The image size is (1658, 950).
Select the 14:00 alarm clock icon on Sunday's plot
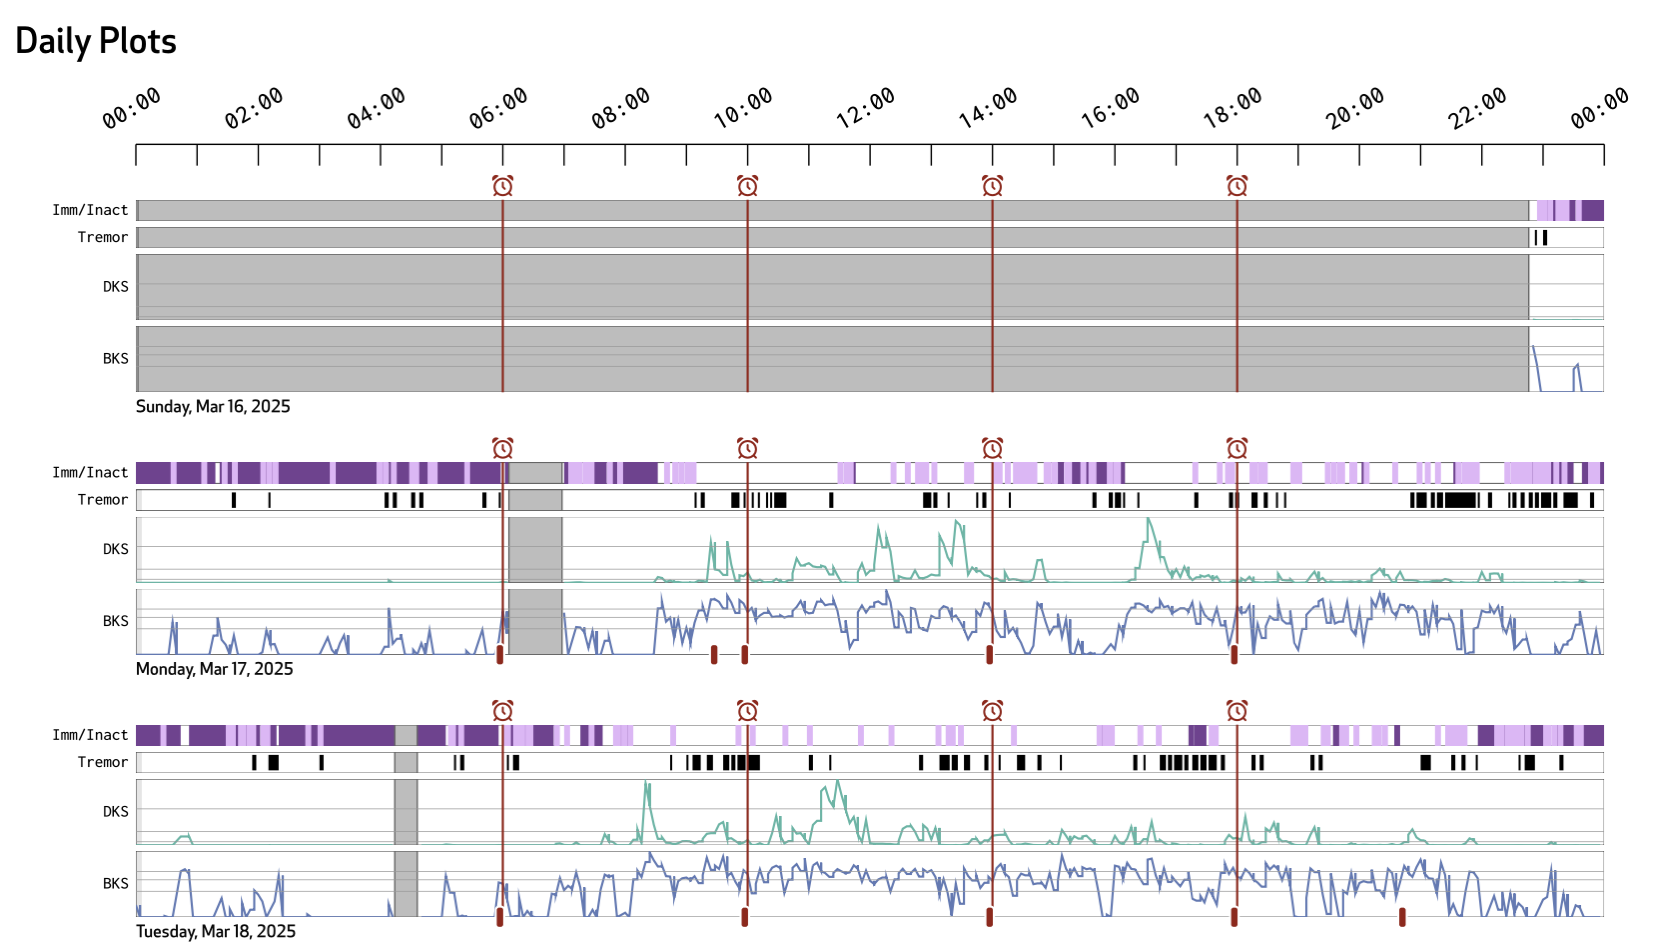992,186
